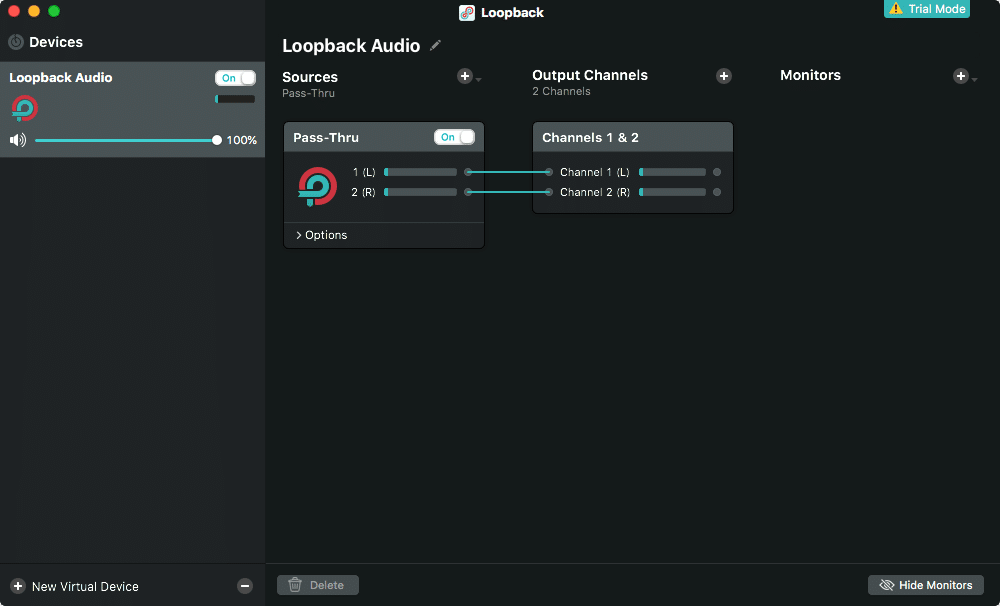Click the trash icon in the Delete button
1000x606 pixels.
(295, 585)
